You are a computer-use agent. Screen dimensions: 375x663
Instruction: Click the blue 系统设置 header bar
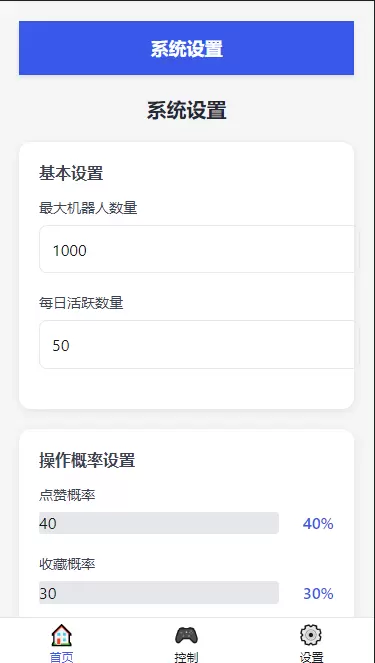(x=186, y=48)
